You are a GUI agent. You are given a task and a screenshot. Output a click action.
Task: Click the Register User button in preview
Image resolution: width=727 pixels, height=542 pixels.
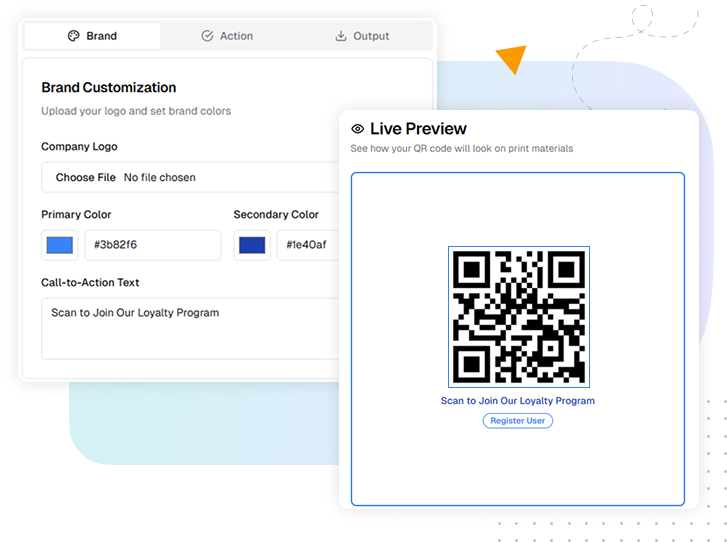click(x=517, y=421)
